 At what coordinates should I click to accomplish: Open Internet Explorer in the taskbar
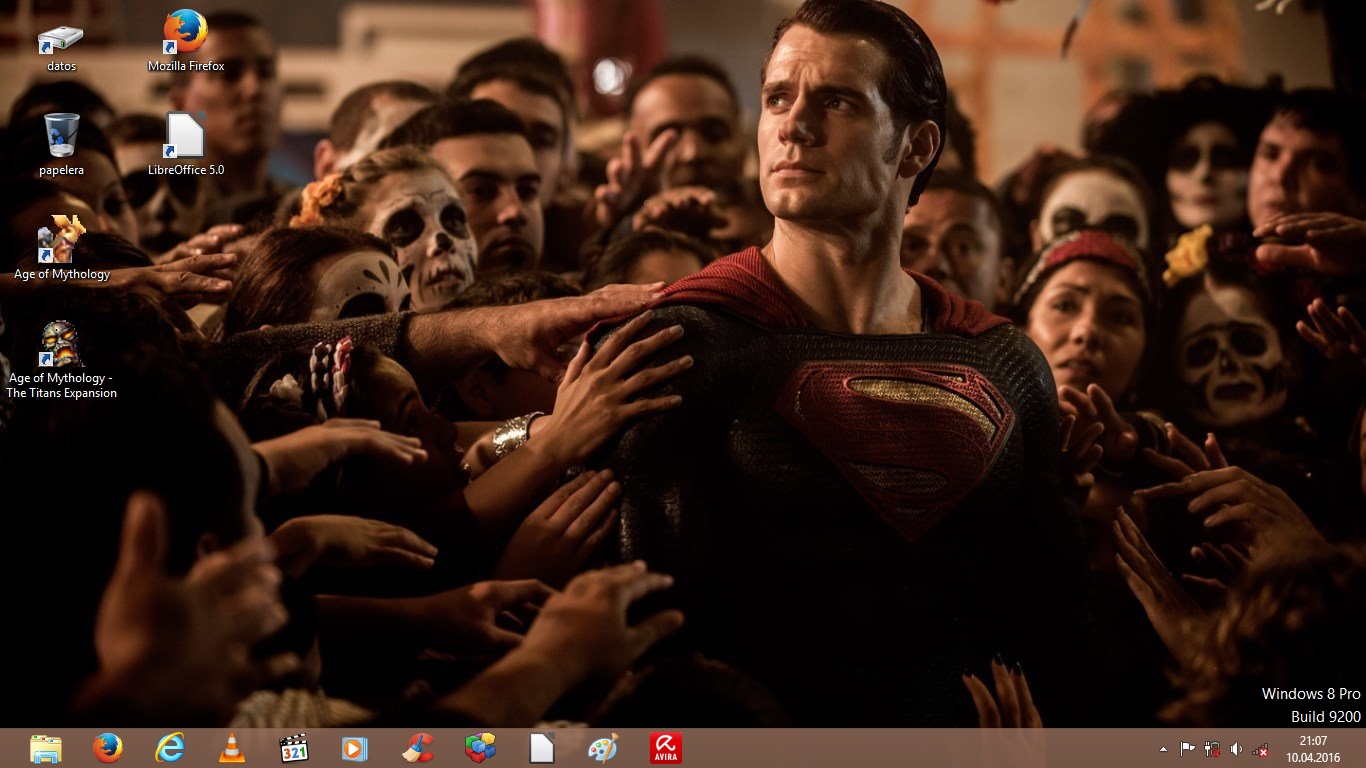tap(170, 748)
